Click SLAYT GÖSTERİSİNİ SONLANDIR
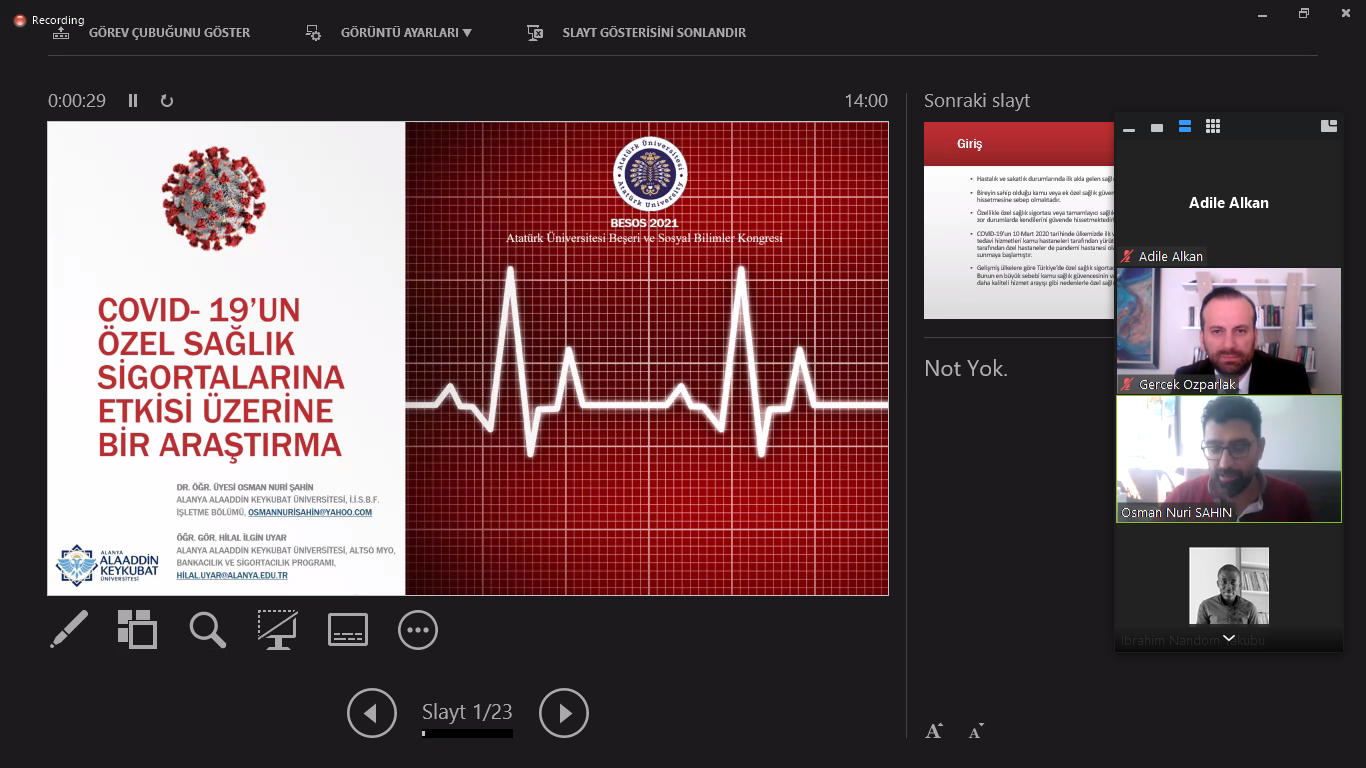 [x=654, y=33]
